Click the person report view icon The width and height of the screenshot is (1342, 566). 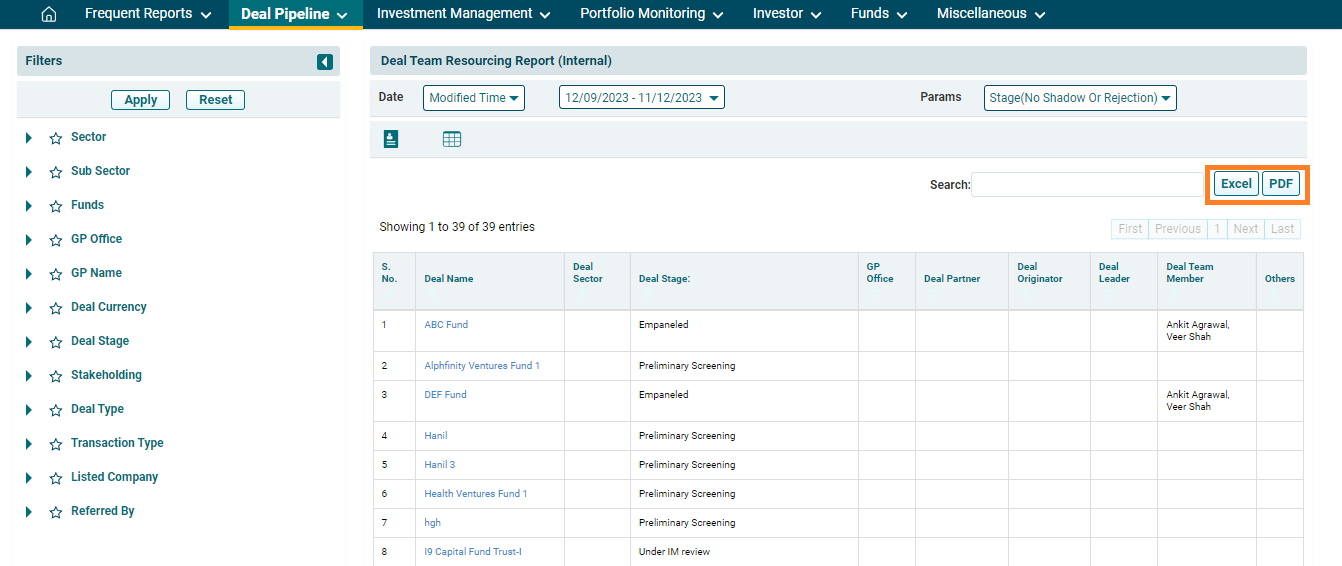[391, 139]
